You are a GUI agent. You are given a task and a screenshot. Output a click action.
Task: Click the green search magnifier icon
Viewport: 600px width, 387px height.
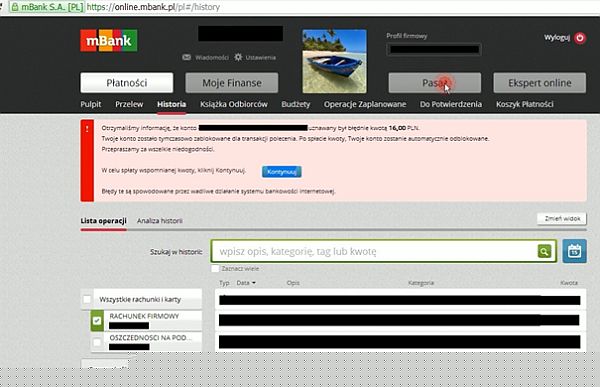[545, 251]
